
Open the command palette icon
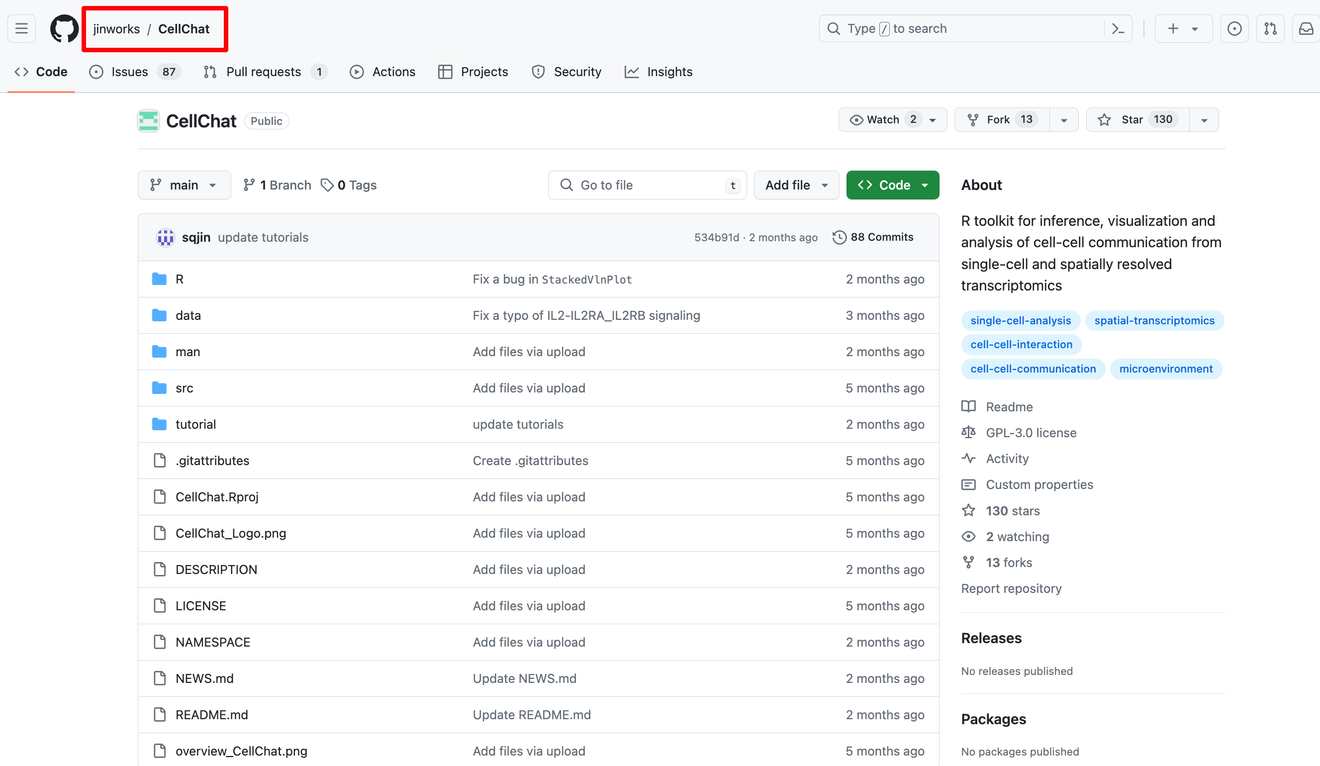(x=1118, y=29)
